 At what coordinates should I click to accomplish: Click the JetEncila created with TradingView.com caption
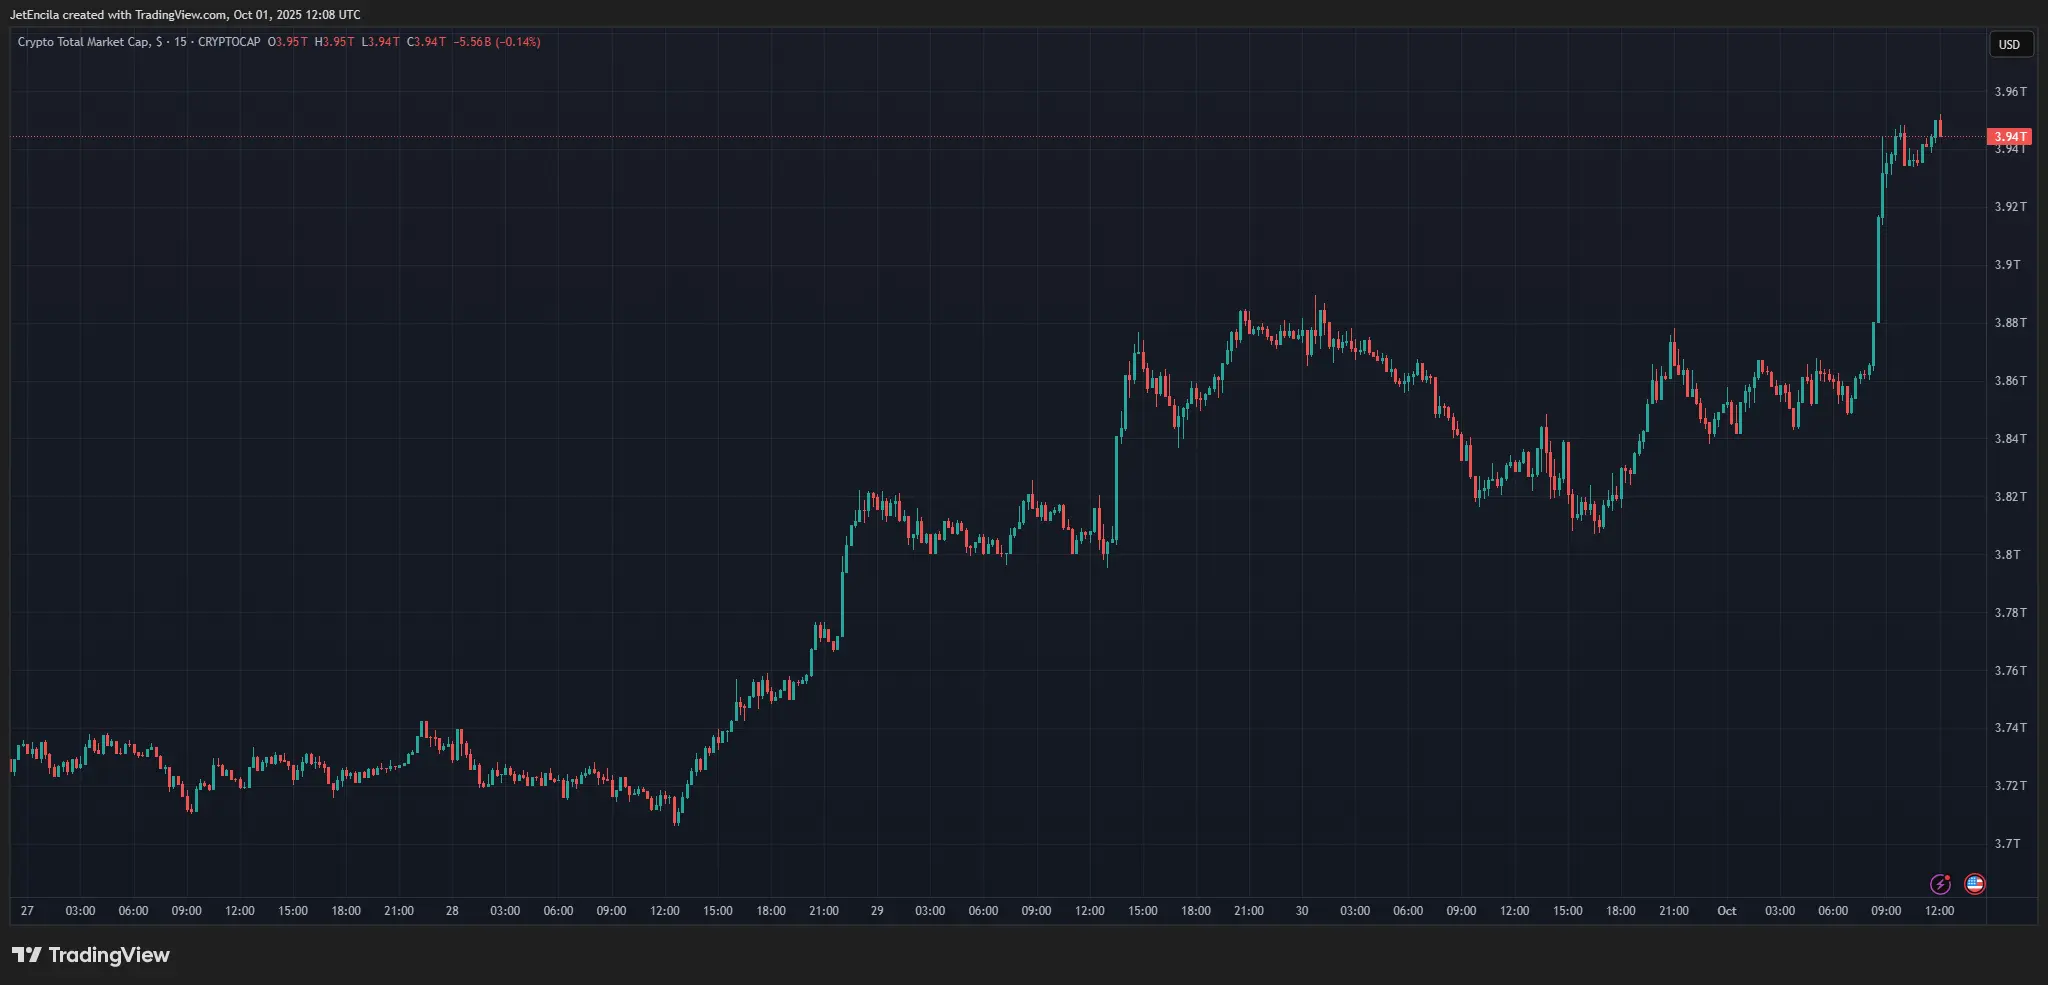pos(185,15)
